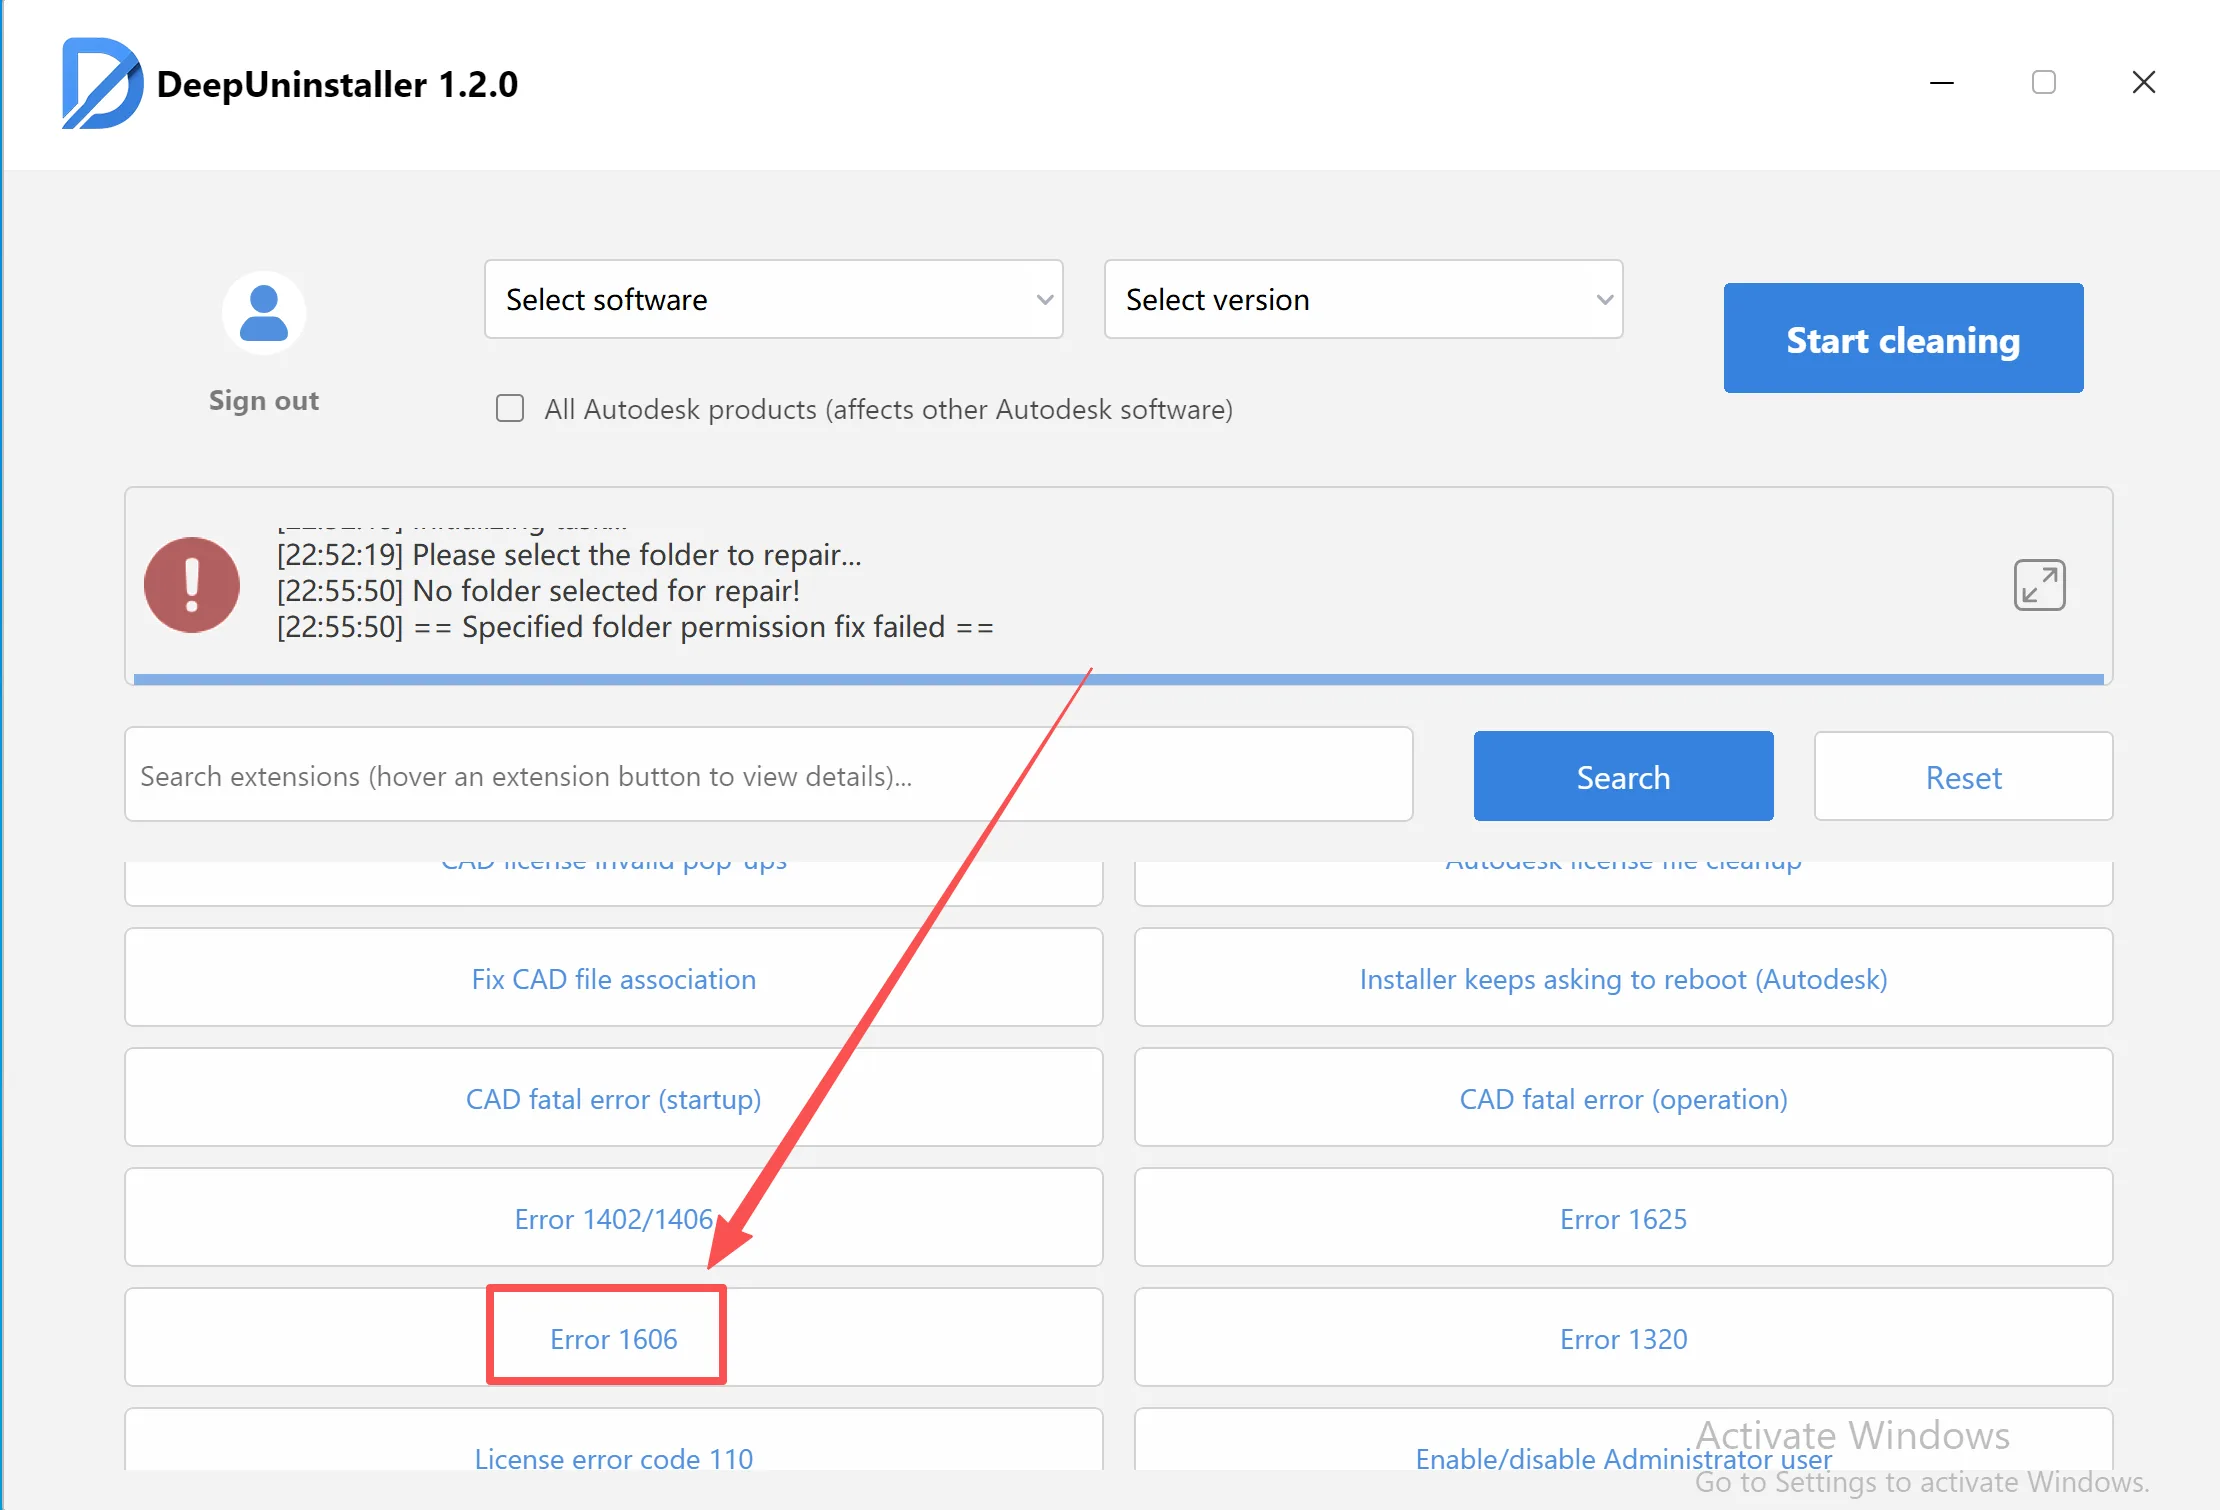Click the red error alert icon
Image resolution: width=2220 pixels, height=1510 pixels.
click(x=192, y=585)
